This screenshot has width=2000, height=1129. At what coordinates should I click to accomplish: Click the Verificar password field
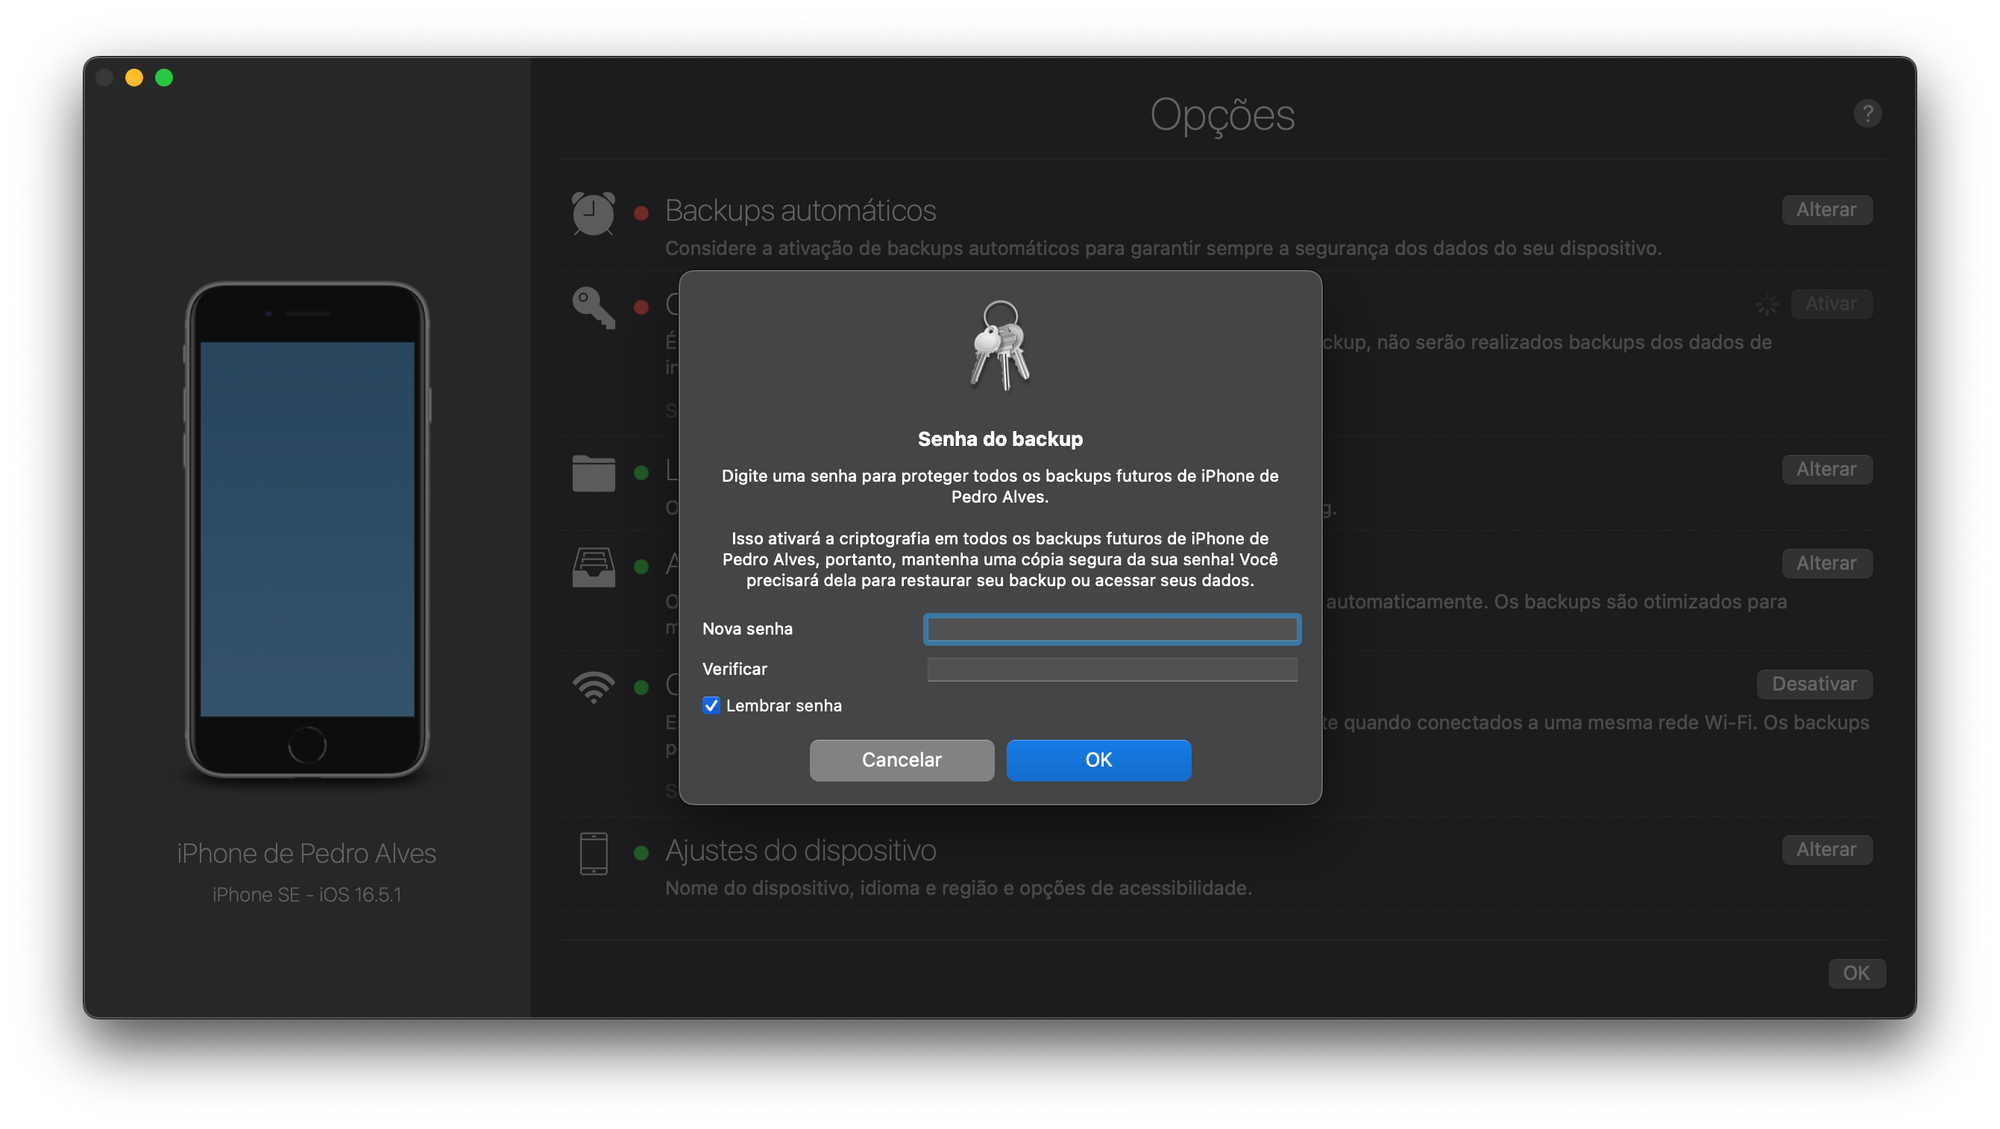[1112, 669]
